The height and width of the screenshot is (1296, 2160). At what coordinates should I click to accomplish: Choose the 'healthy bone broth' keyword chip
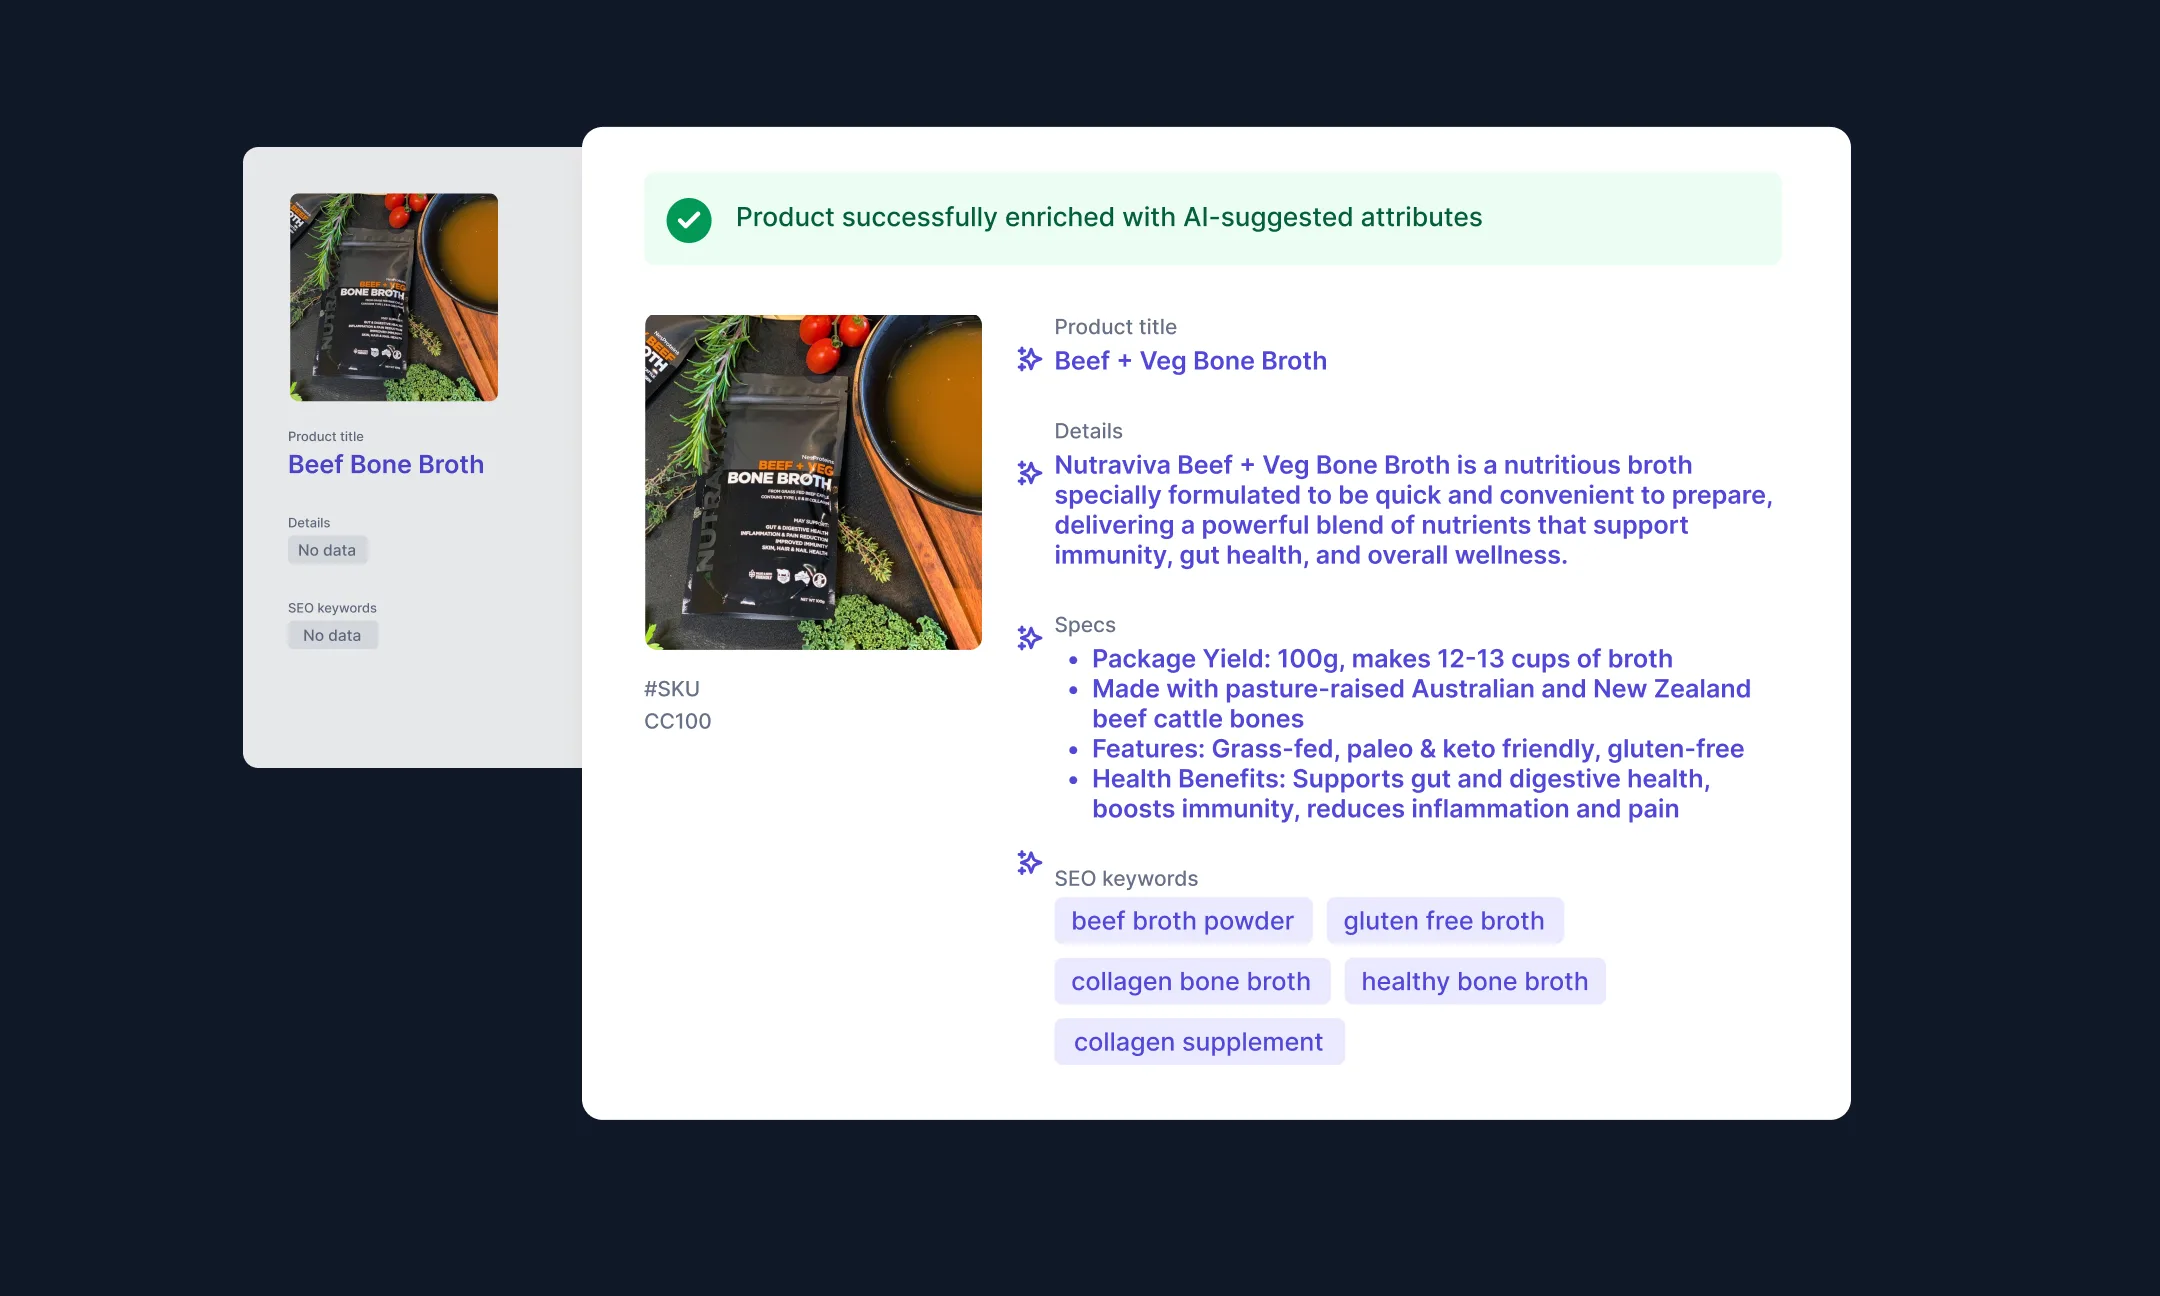coord(1474,981)
